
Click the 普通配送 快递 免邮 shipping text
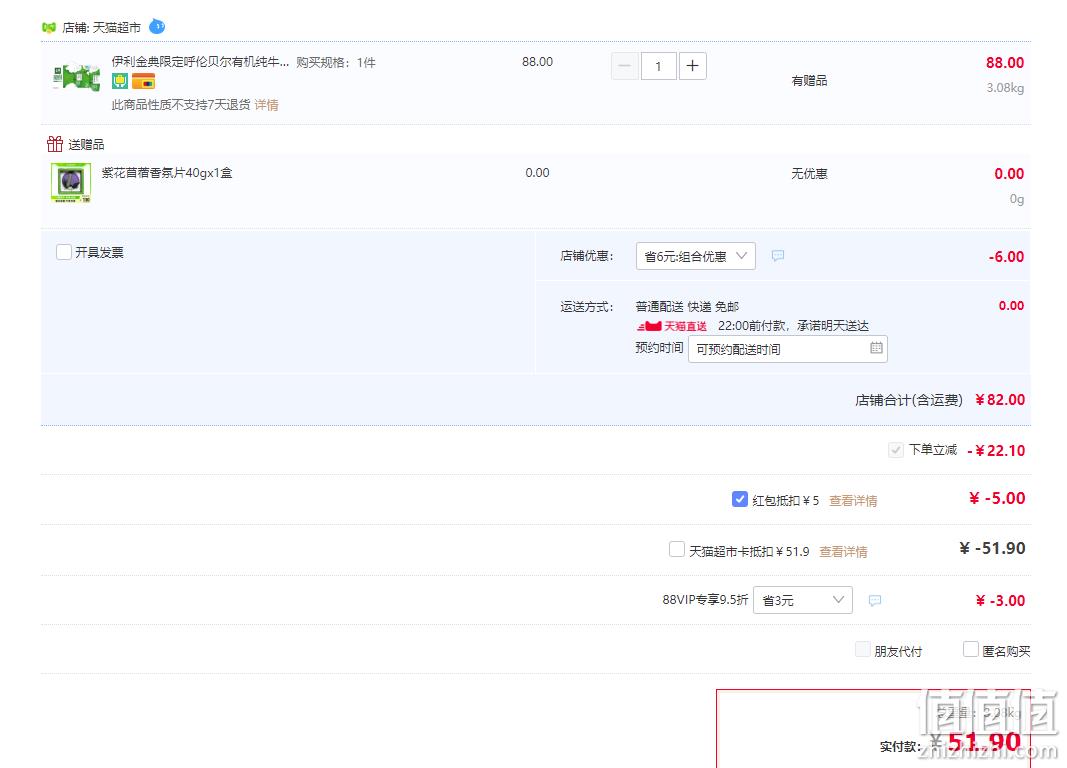point(687,307)
